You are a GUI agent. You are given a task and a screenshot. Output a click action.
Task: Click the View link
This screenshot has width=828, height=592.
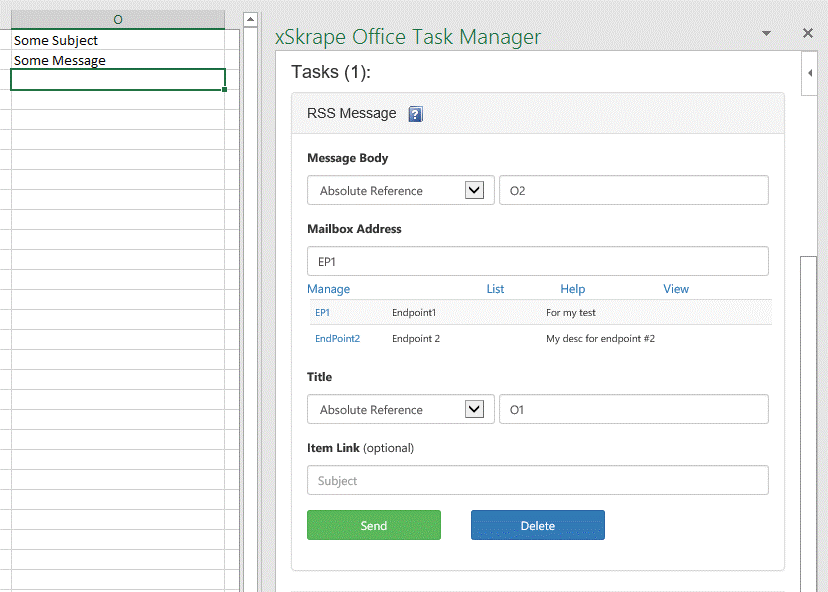tap(676, 289)
